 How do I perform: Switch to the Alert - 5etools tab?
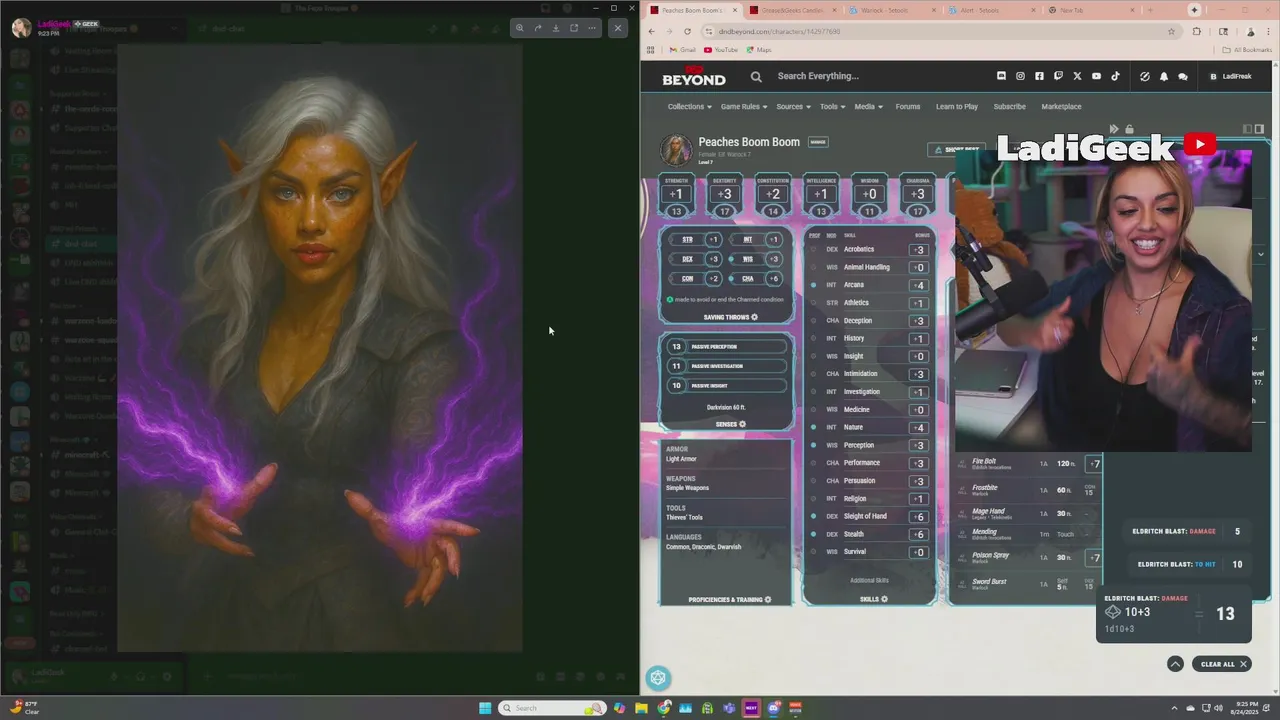click(988, 10)
